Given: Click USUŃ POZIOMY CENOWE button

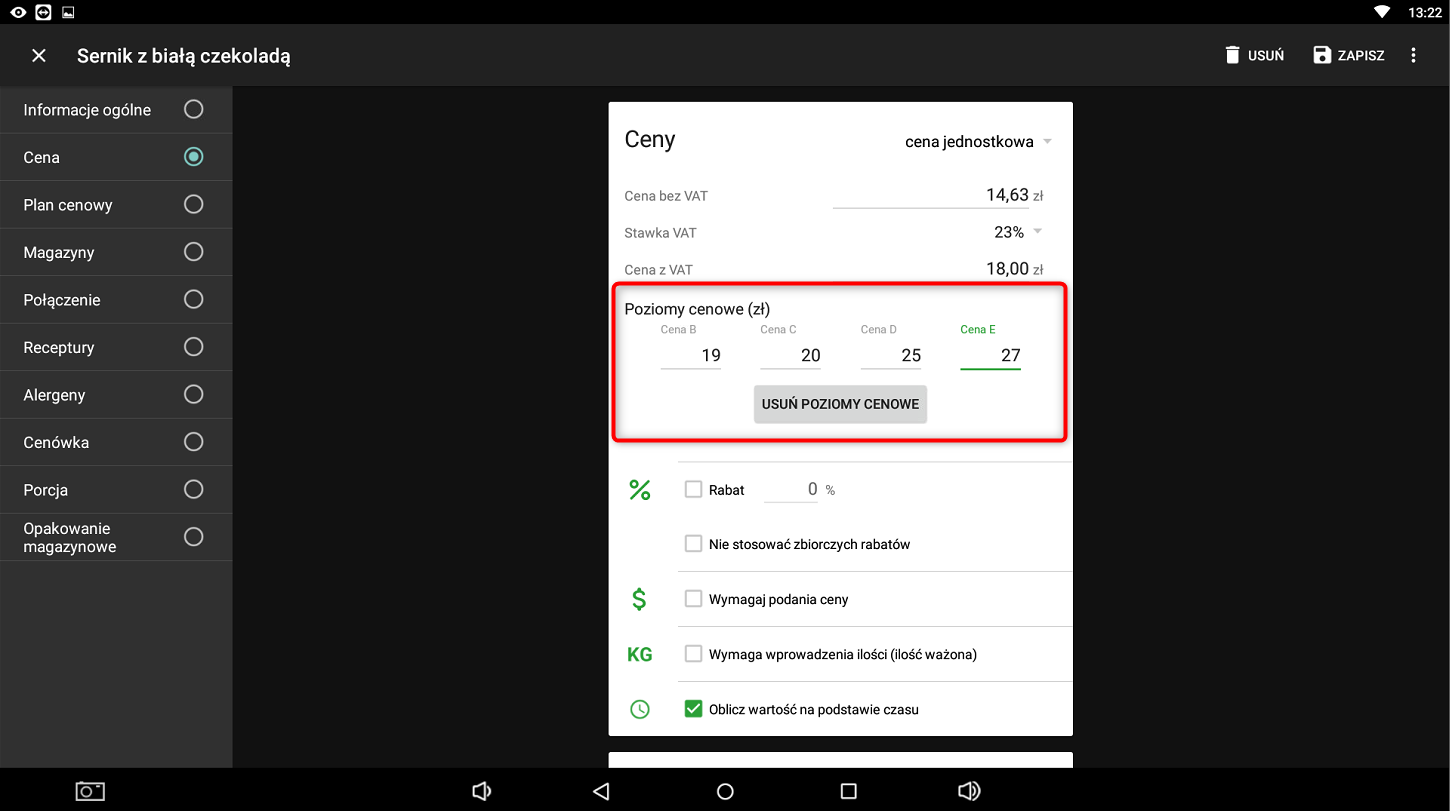Looking at the screenshot, I should (840, 405).
